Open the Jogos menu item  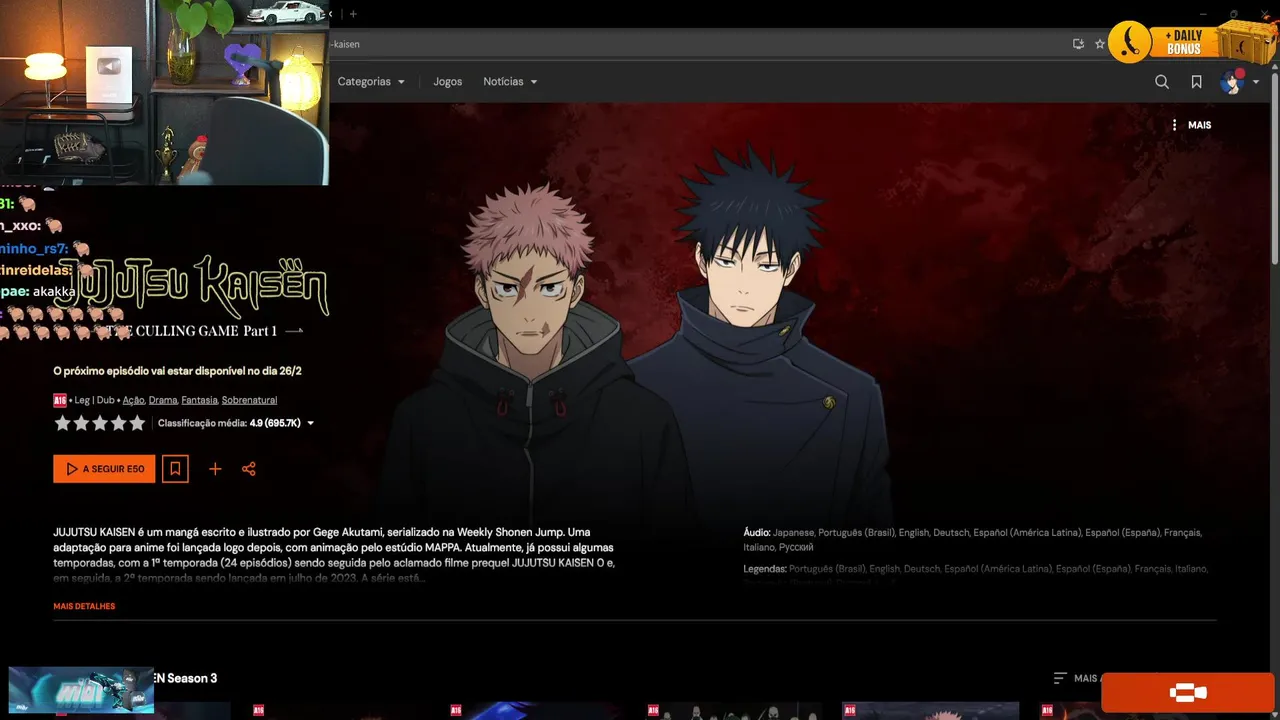pos(447,82)
